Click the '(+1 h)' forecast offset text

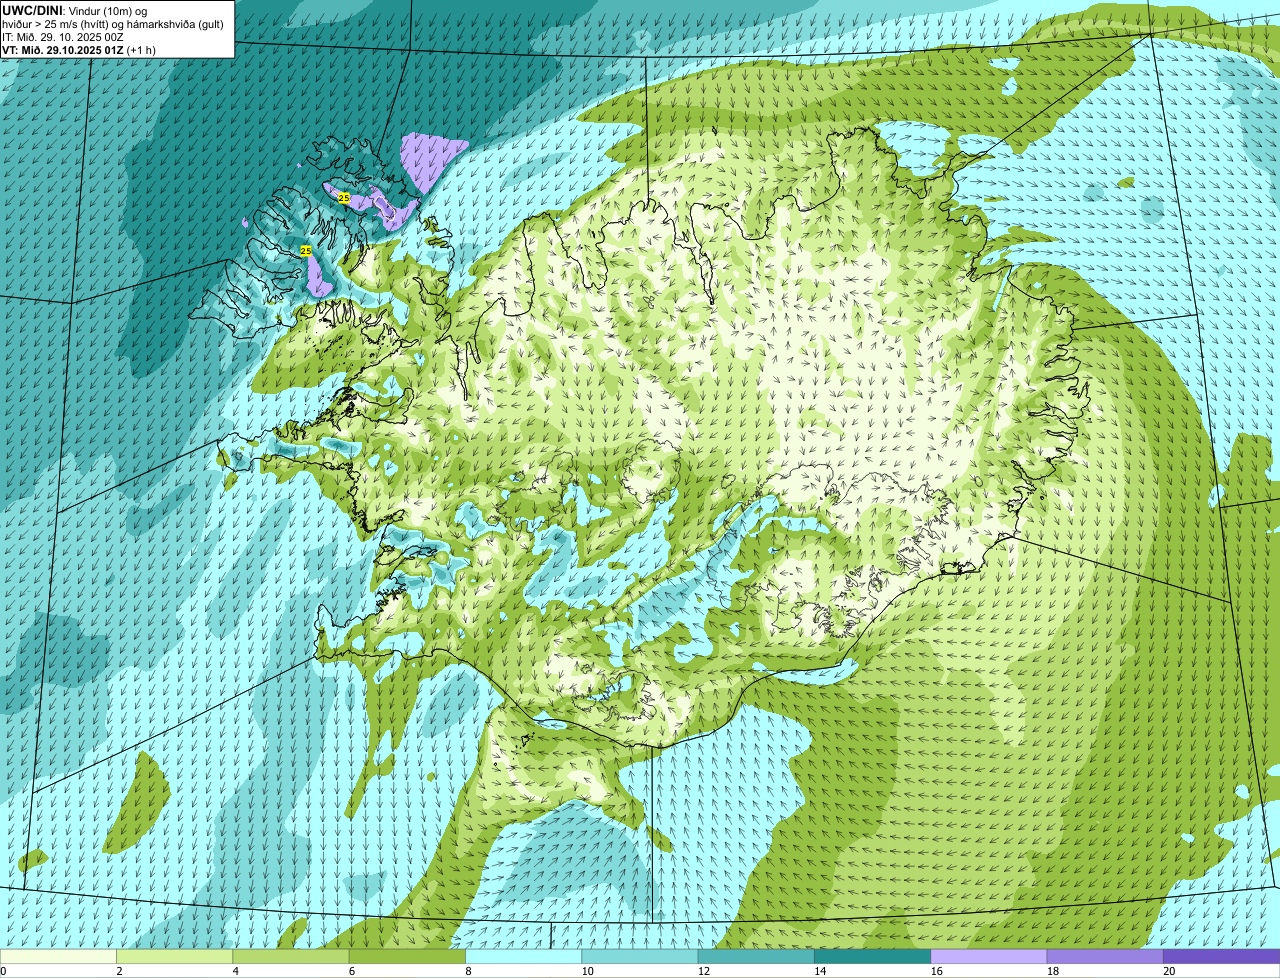141,50
